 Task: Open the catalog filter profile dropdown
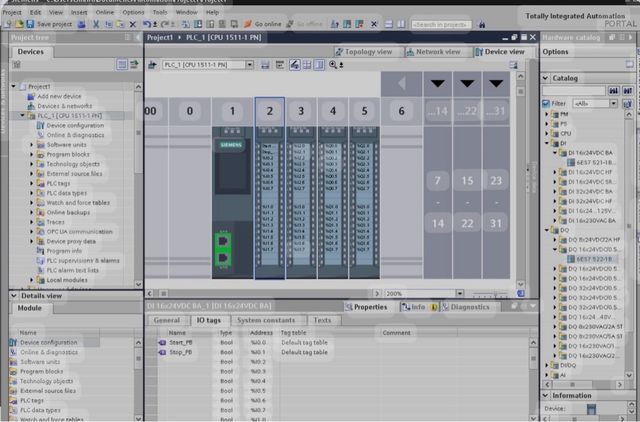coord(613,104)
